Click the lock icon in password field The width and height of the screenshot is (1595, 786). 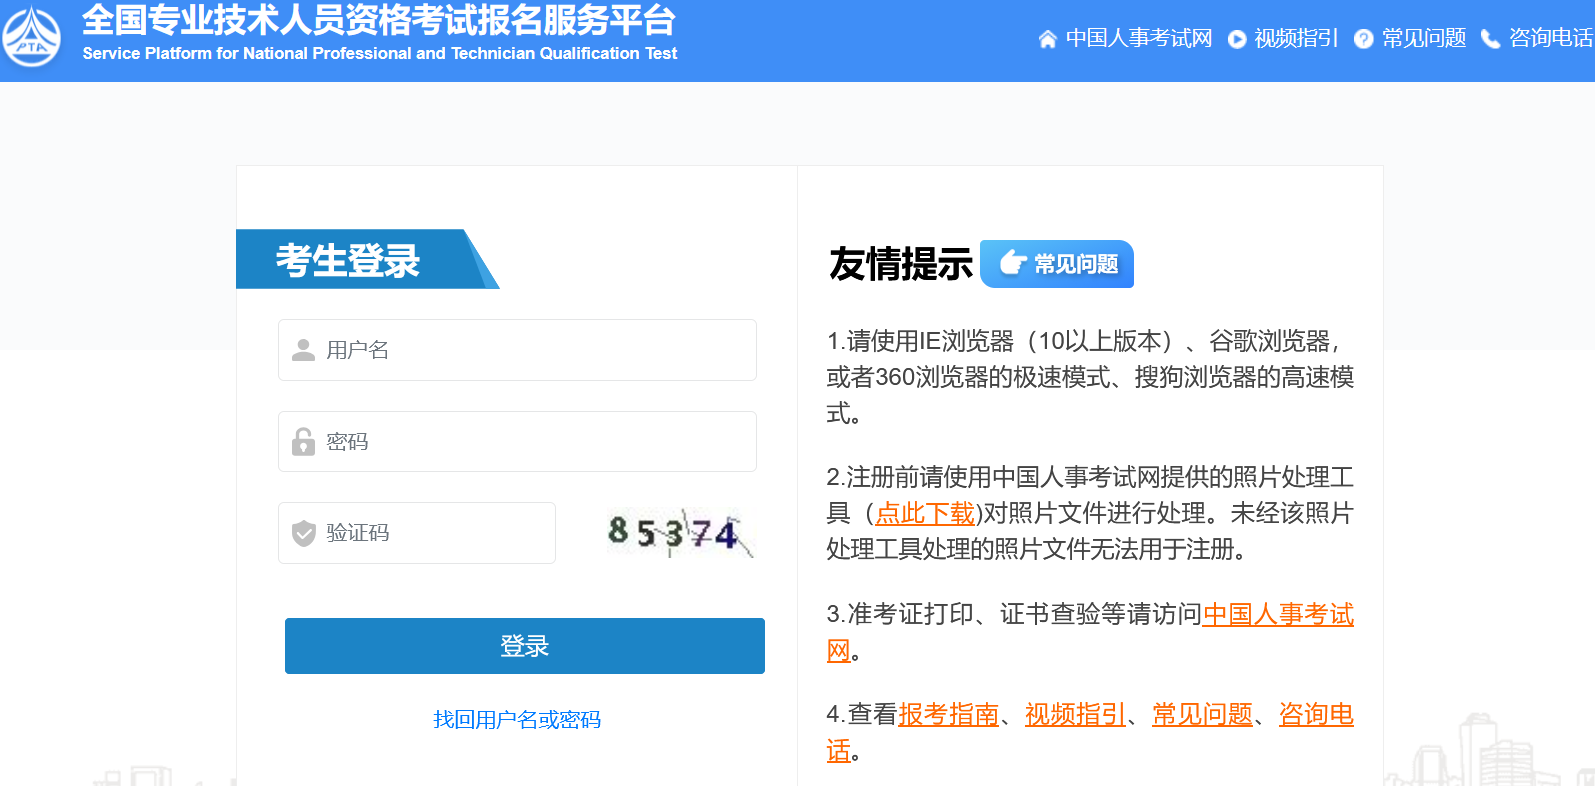(303, 442)
